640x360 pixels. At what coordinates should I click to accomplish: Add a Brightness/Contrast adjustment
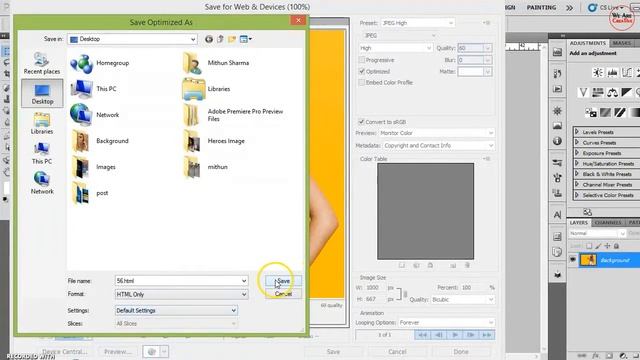point(598,73)
